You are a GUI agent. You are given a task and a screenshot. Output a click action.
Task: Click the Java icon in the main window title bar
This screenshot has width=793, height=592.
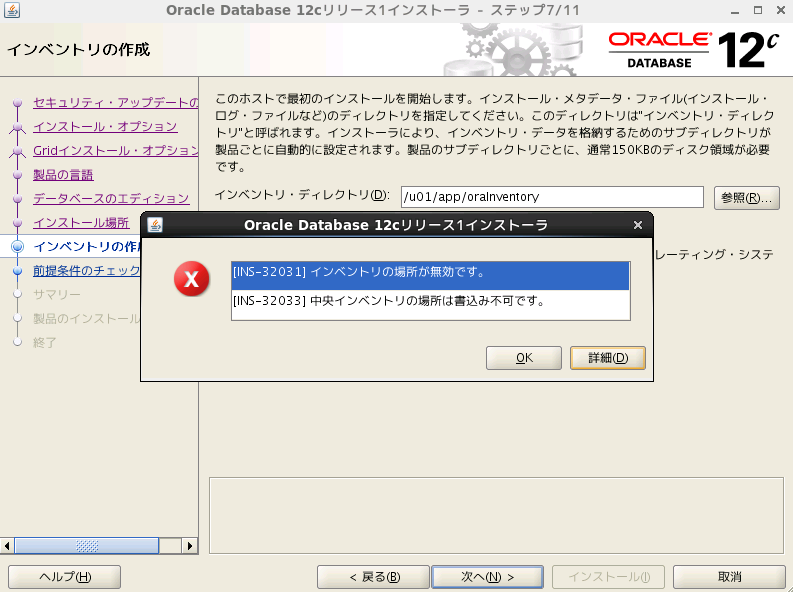click(x=12, y=10)
